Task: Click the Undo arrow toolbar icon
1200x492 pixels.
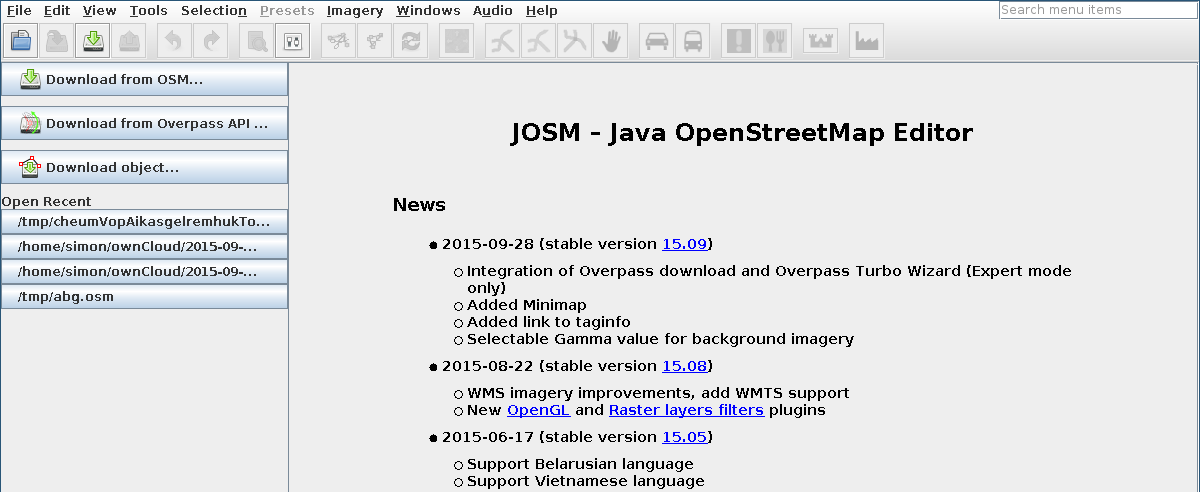Action: pos(174,41)
